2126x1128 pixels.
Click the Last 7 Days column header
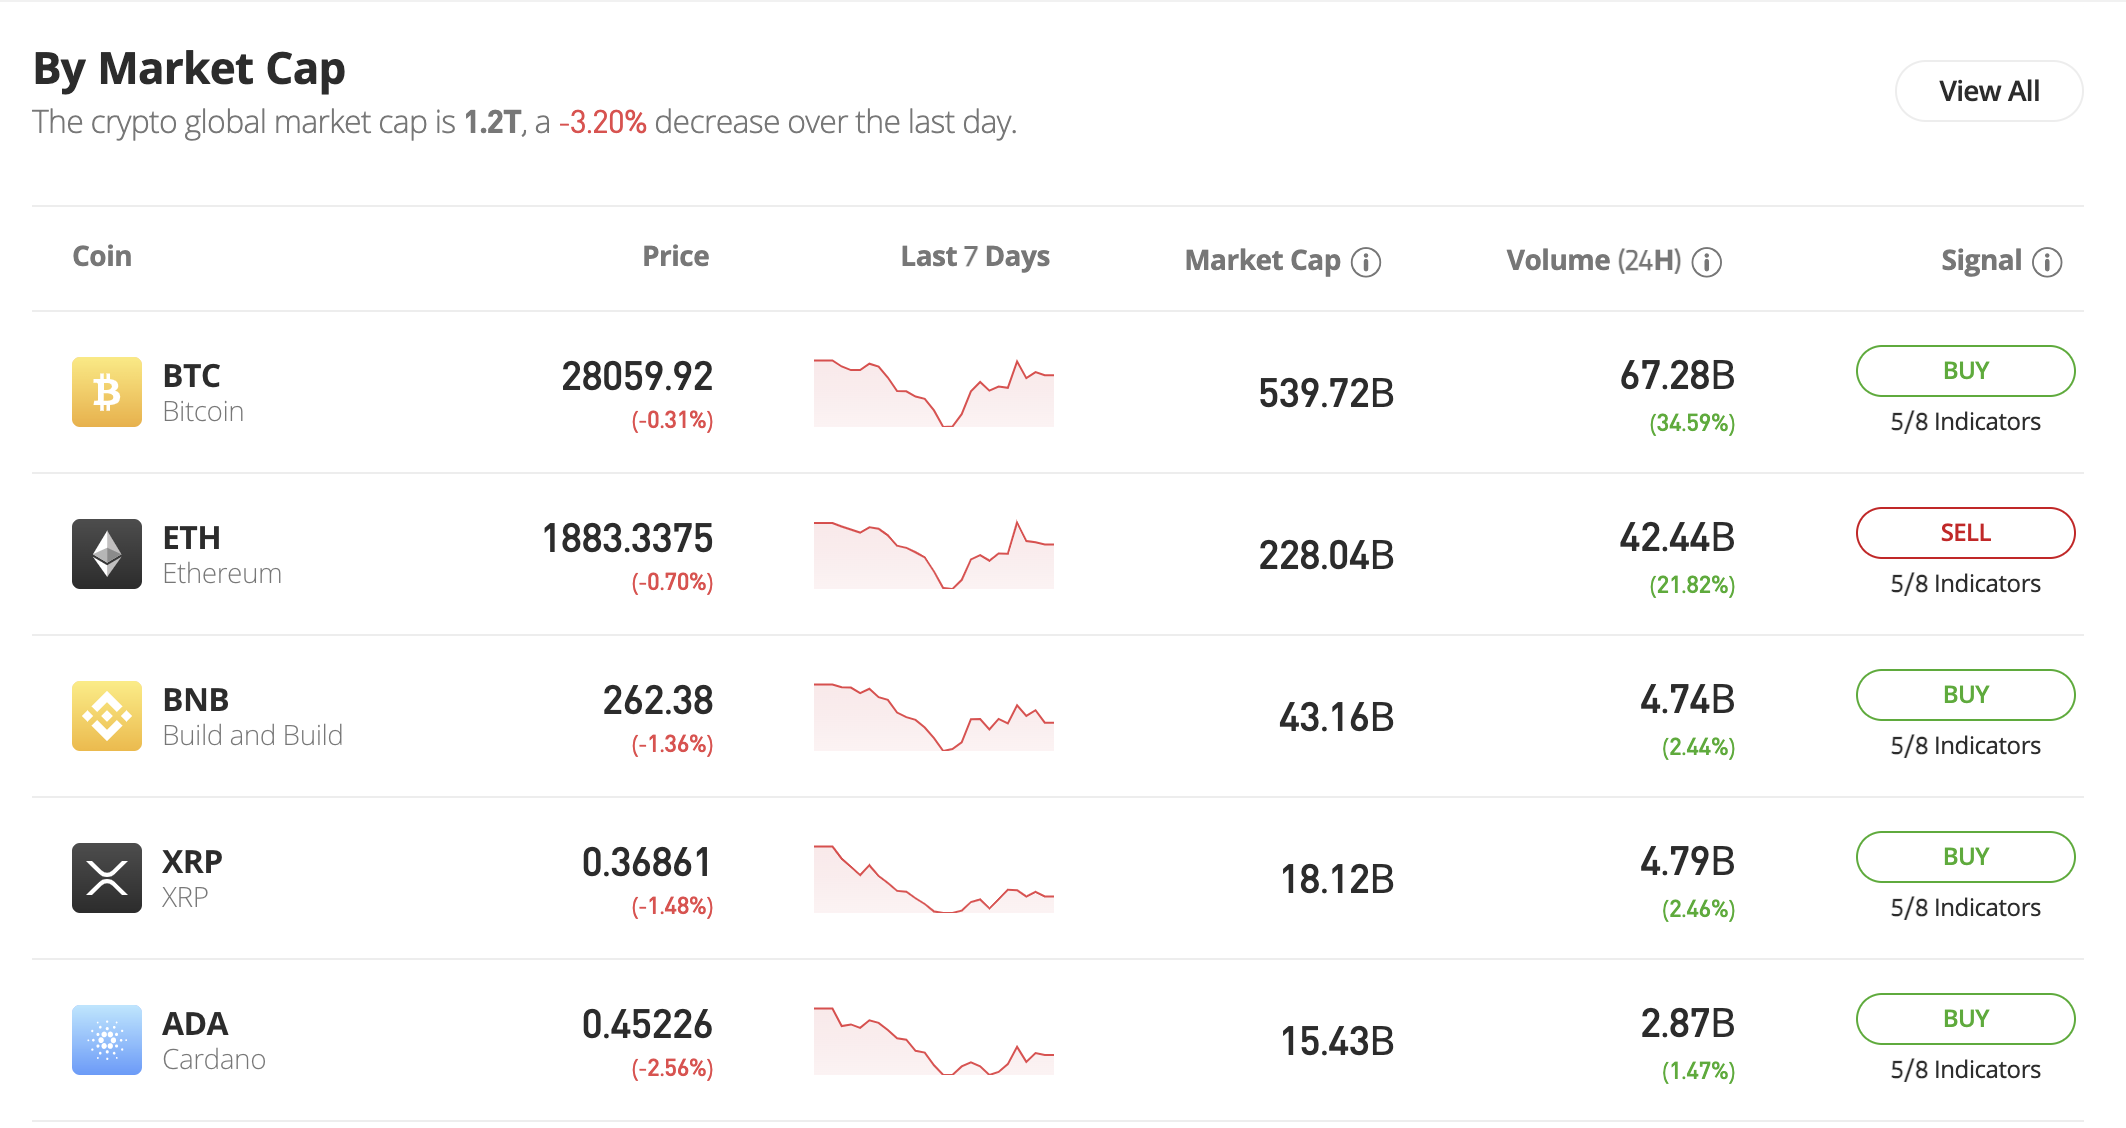pyautogui.click(x=975, y=257)
